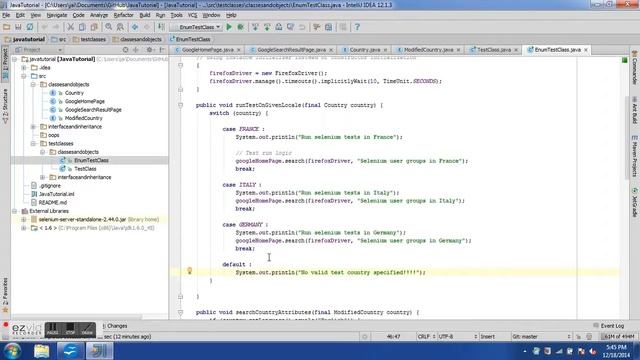The width and height of the screenshot is (640, 360).
Task: Toggle Insert mode indicator in status bar
Action: (487, 337)
